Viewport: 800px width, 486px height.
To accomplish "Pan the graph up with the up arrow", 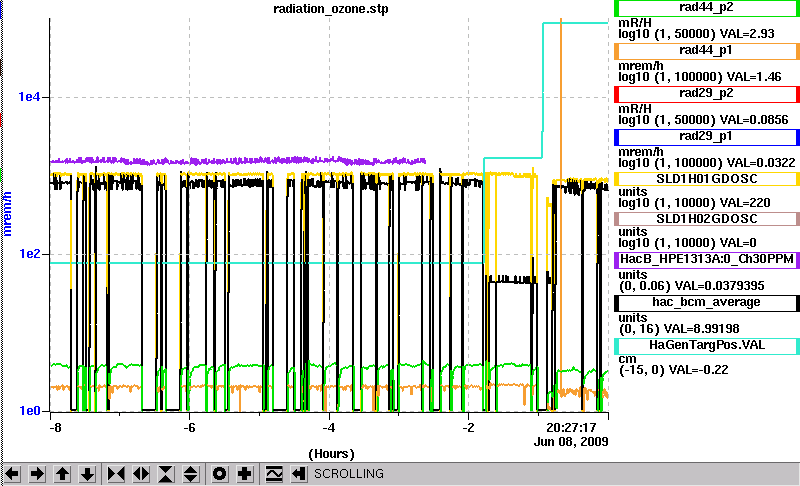I will [62, 474].
